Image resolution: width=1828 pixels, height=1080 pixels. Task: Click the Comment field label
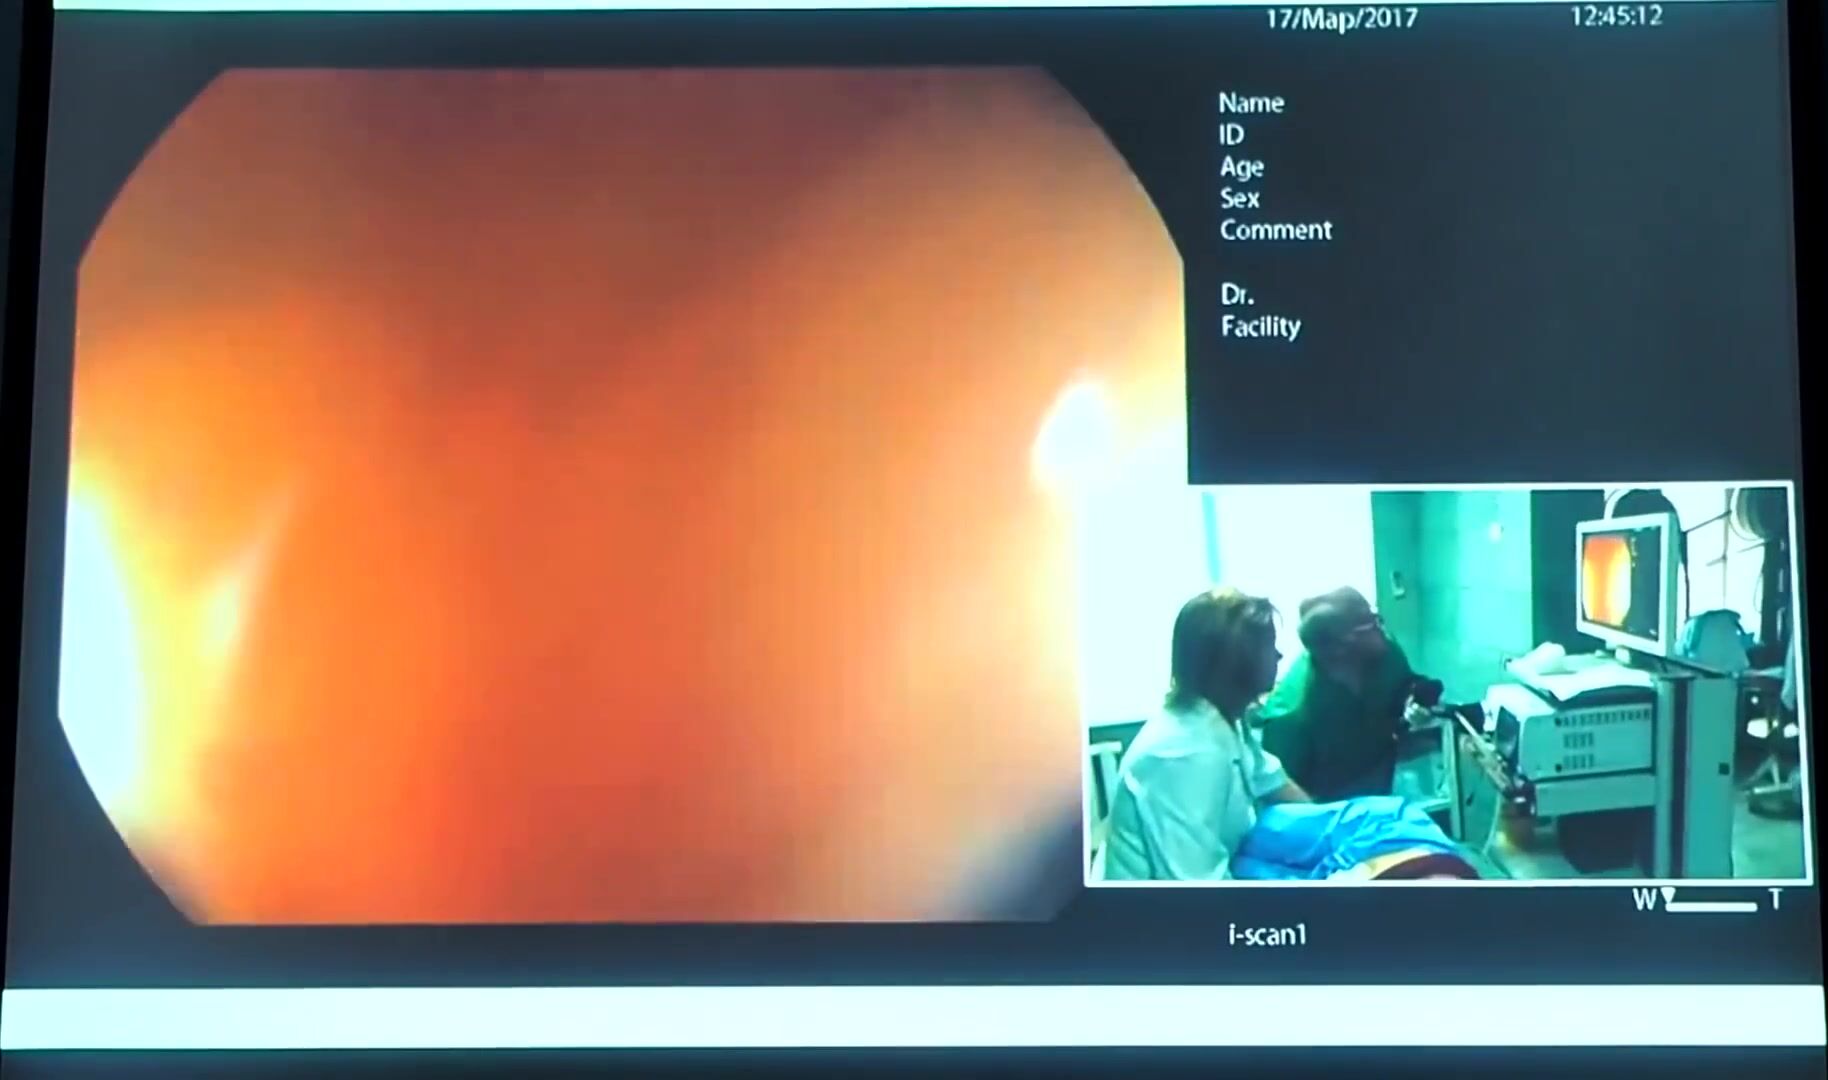1275,230
